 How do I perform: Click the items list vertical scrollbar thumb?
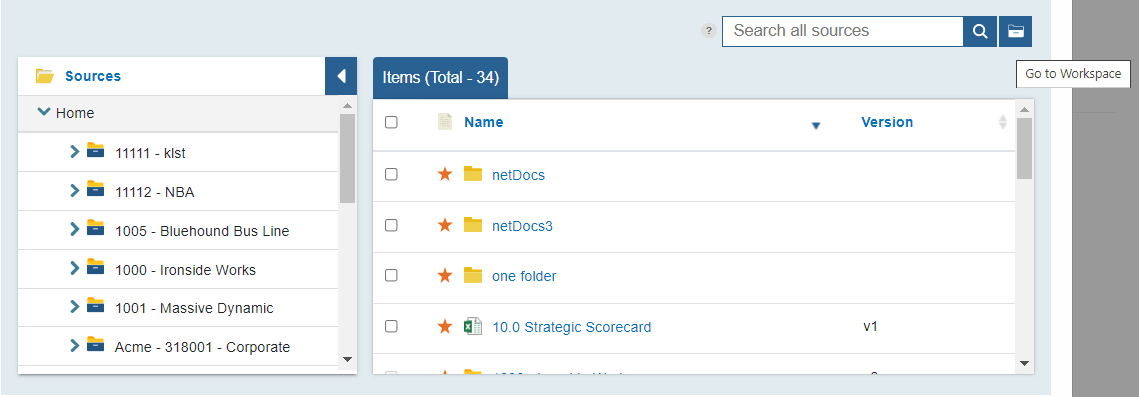click(1024, 148)
